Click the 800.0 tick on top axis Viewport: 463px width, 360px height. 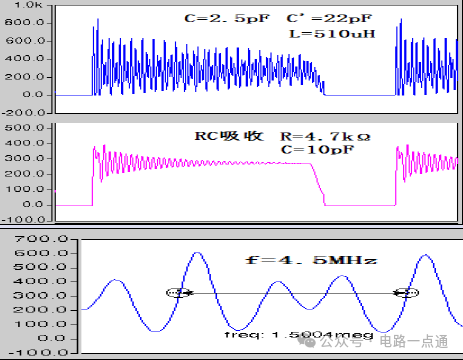click(24, 23)
